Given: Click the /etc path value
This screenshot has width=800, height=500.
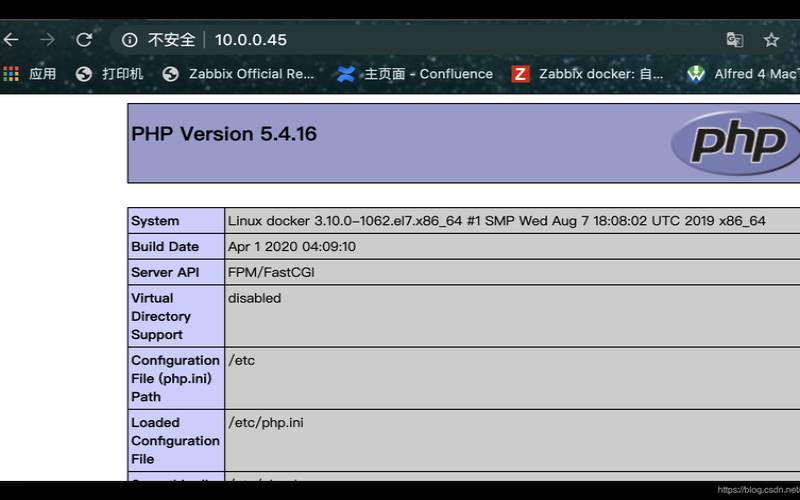Looking at the screenshot, I should 241,360.
